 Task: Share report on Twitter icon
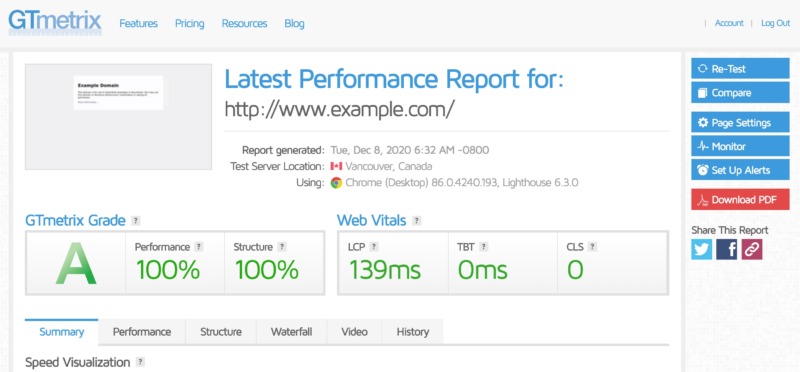(x=702, y=249)
